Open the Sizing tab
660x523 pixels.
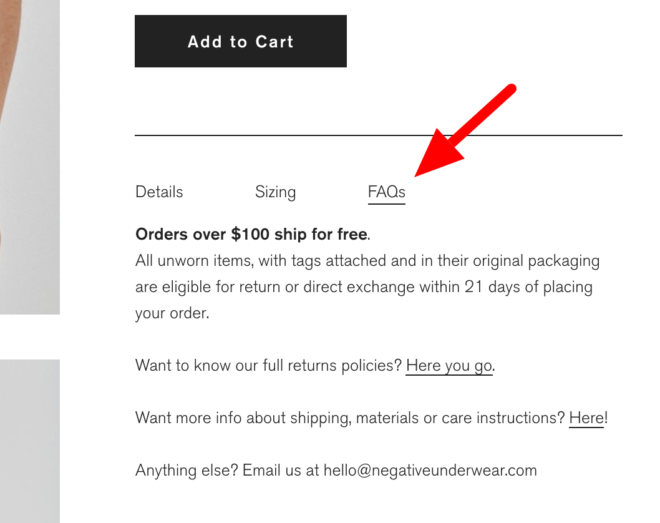(275, 192)
